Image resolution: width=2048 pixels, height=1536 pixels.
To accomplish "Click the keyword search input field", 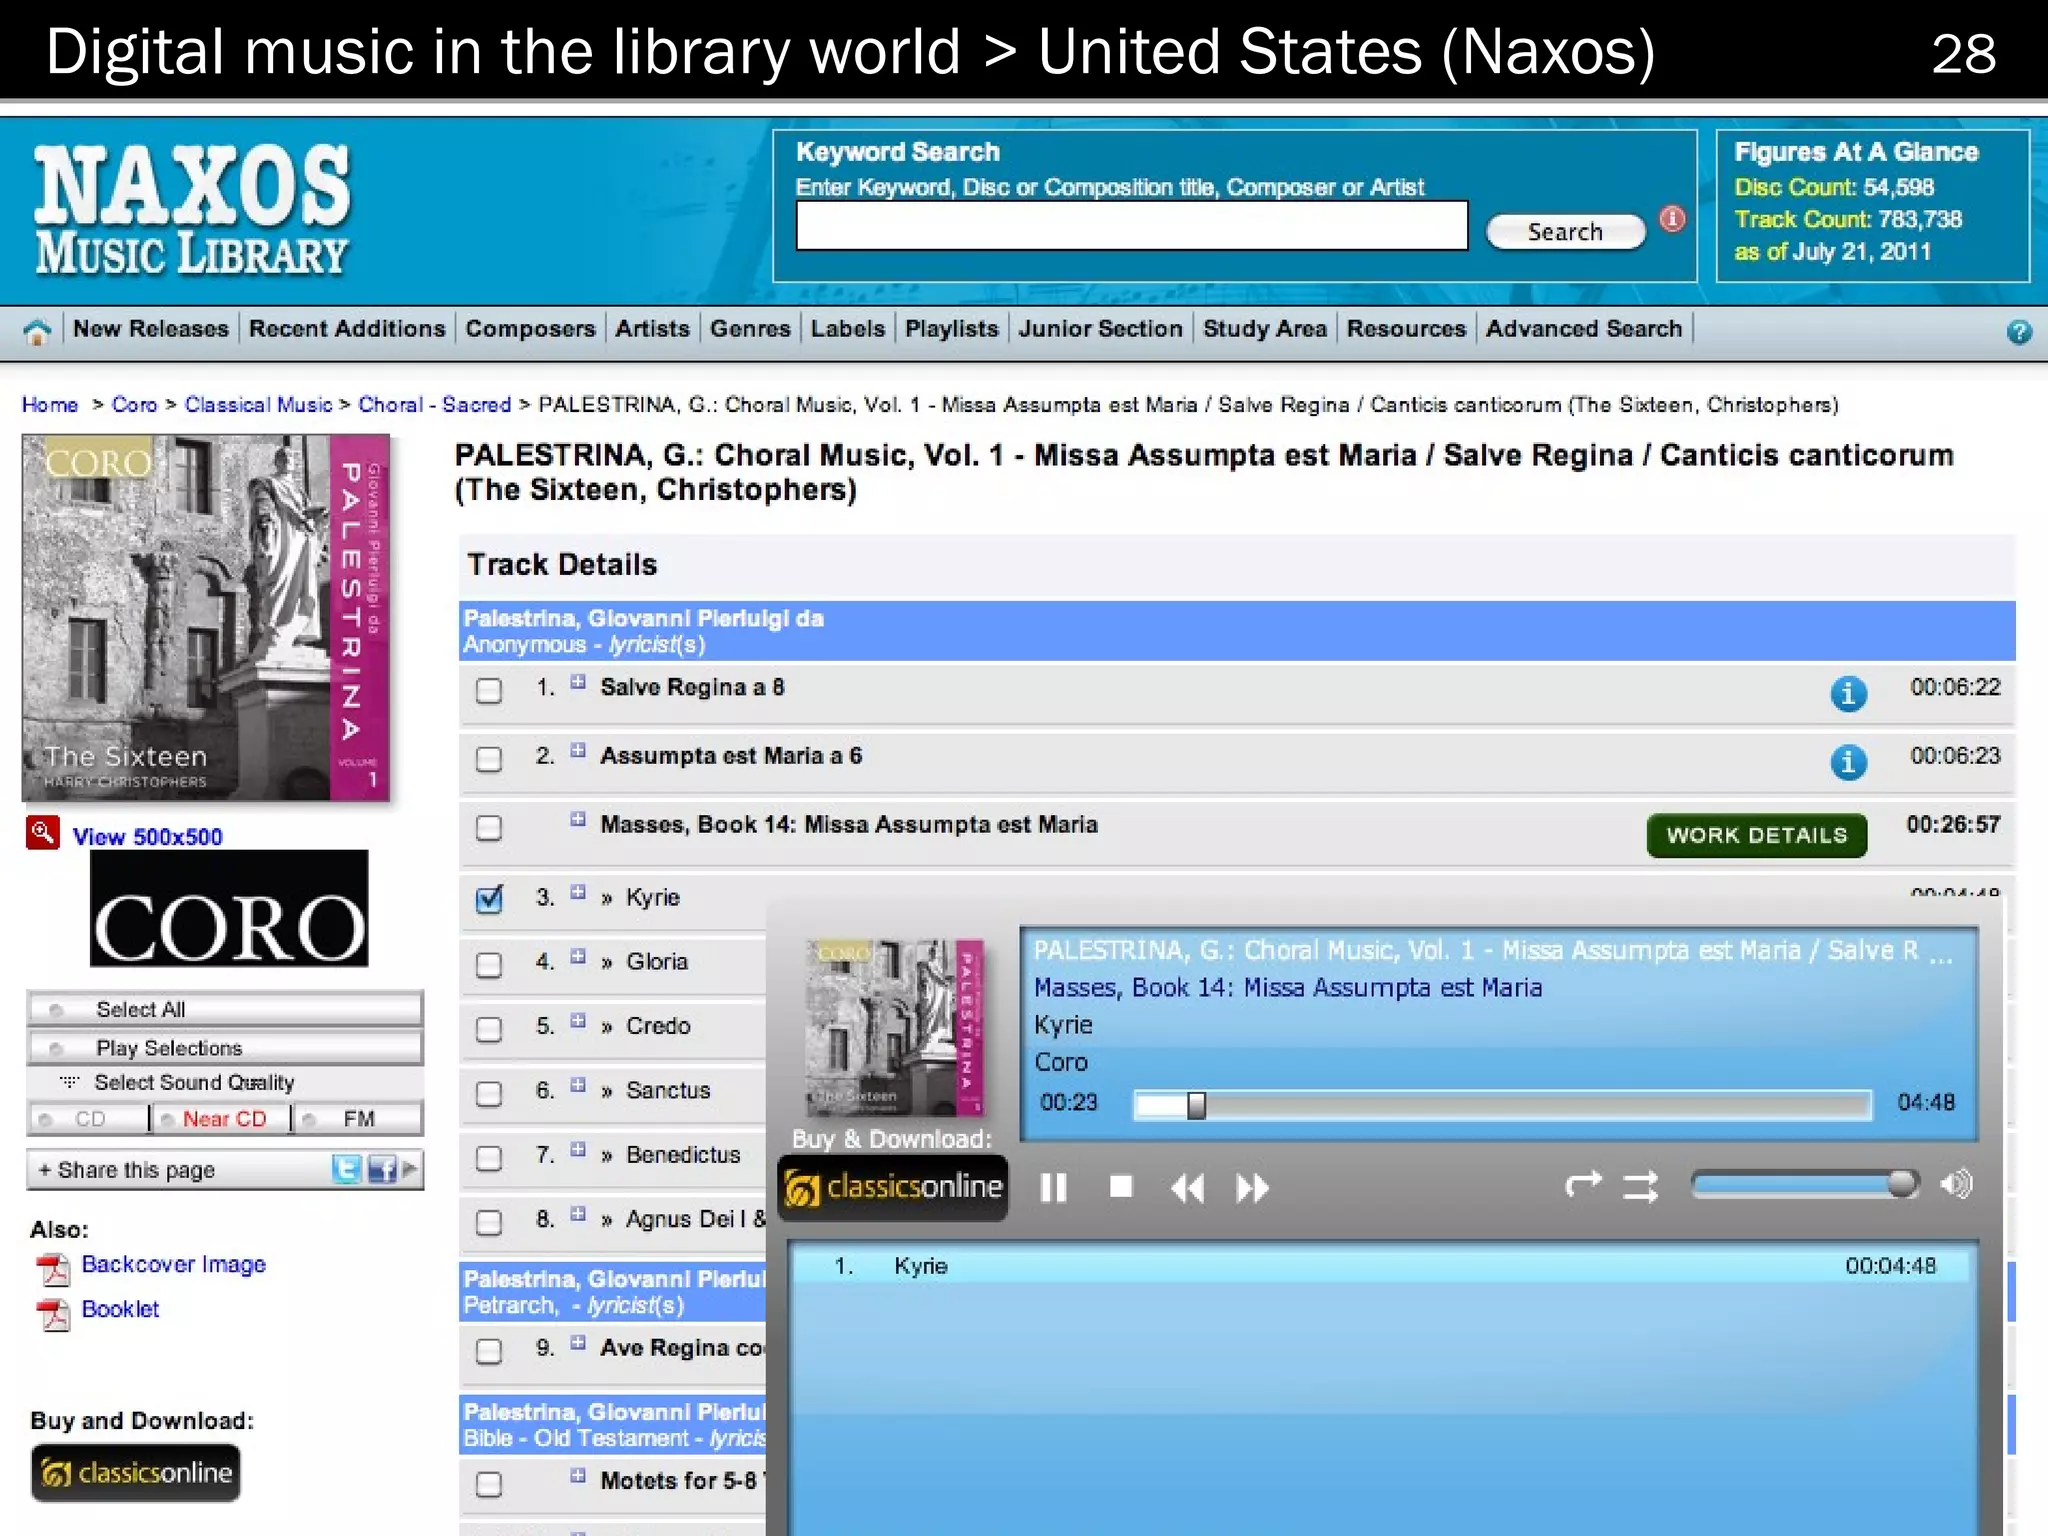I will (x=1132, y=226).
